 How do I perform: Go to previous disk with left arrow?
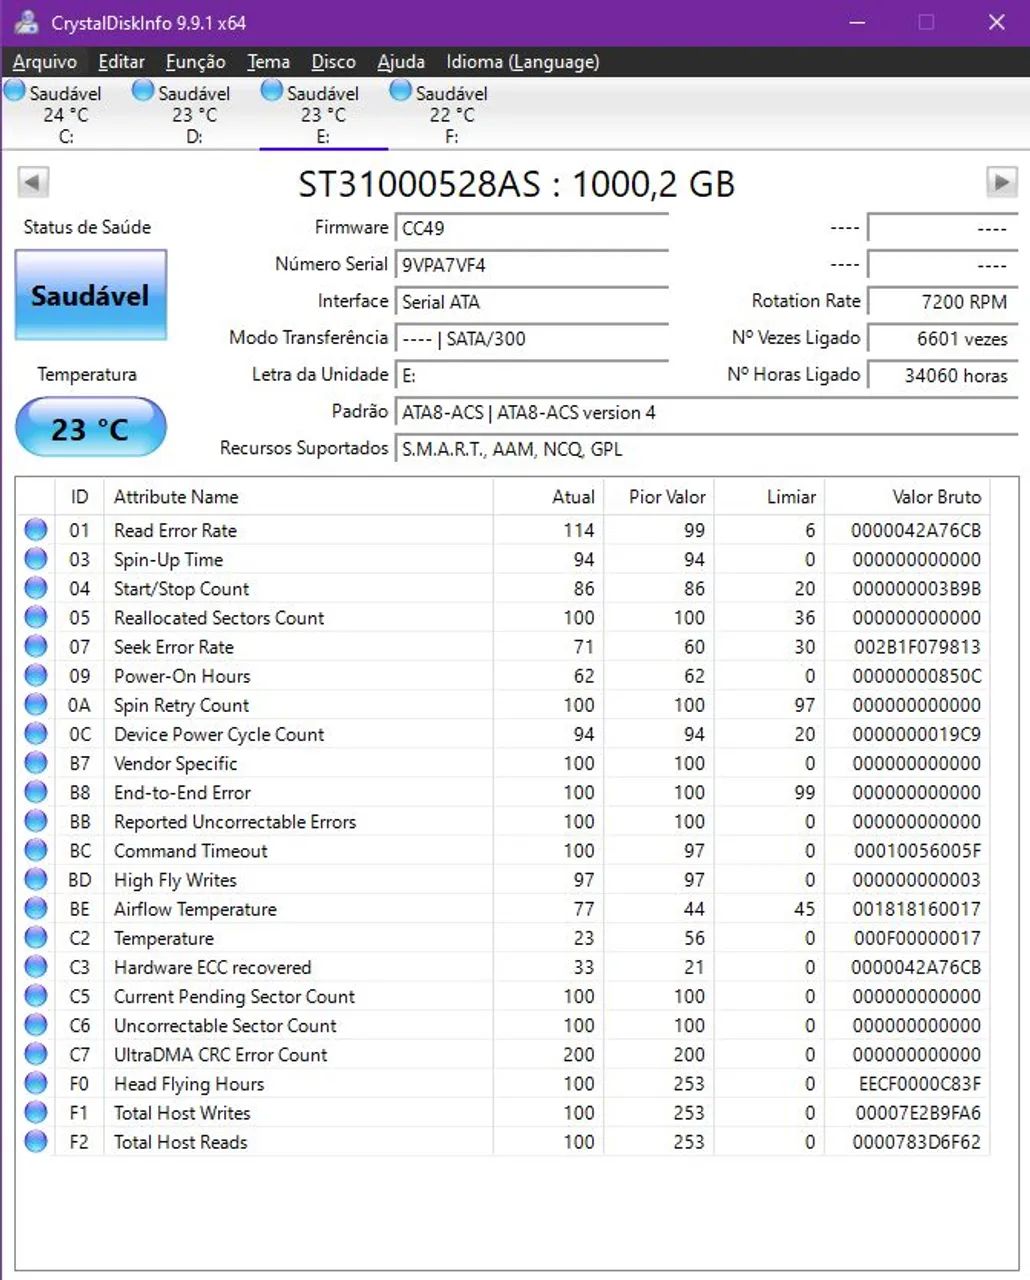point(33,182)
